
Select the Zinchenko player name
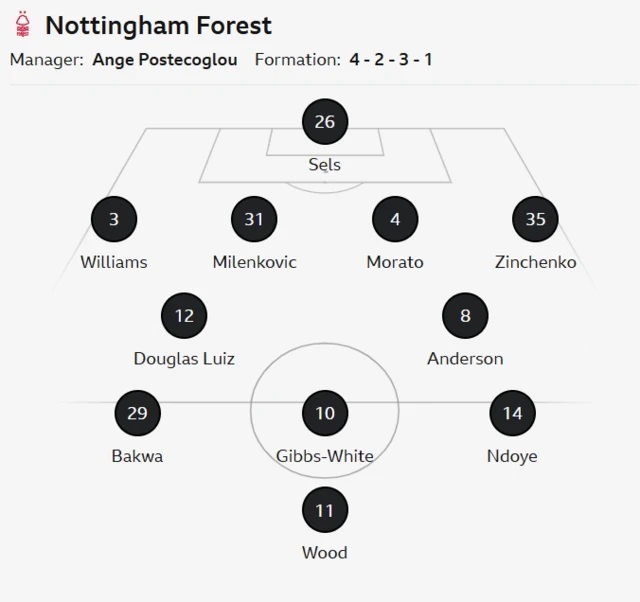(x=535, y=262)
